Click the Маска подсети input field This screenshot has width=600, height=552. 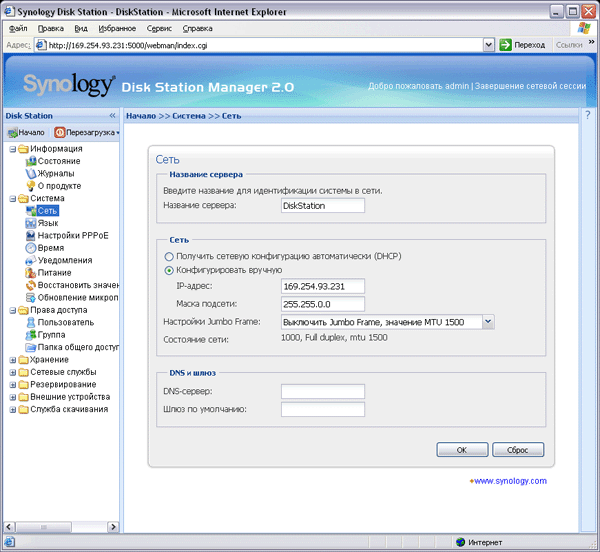(x=323, y=304)
